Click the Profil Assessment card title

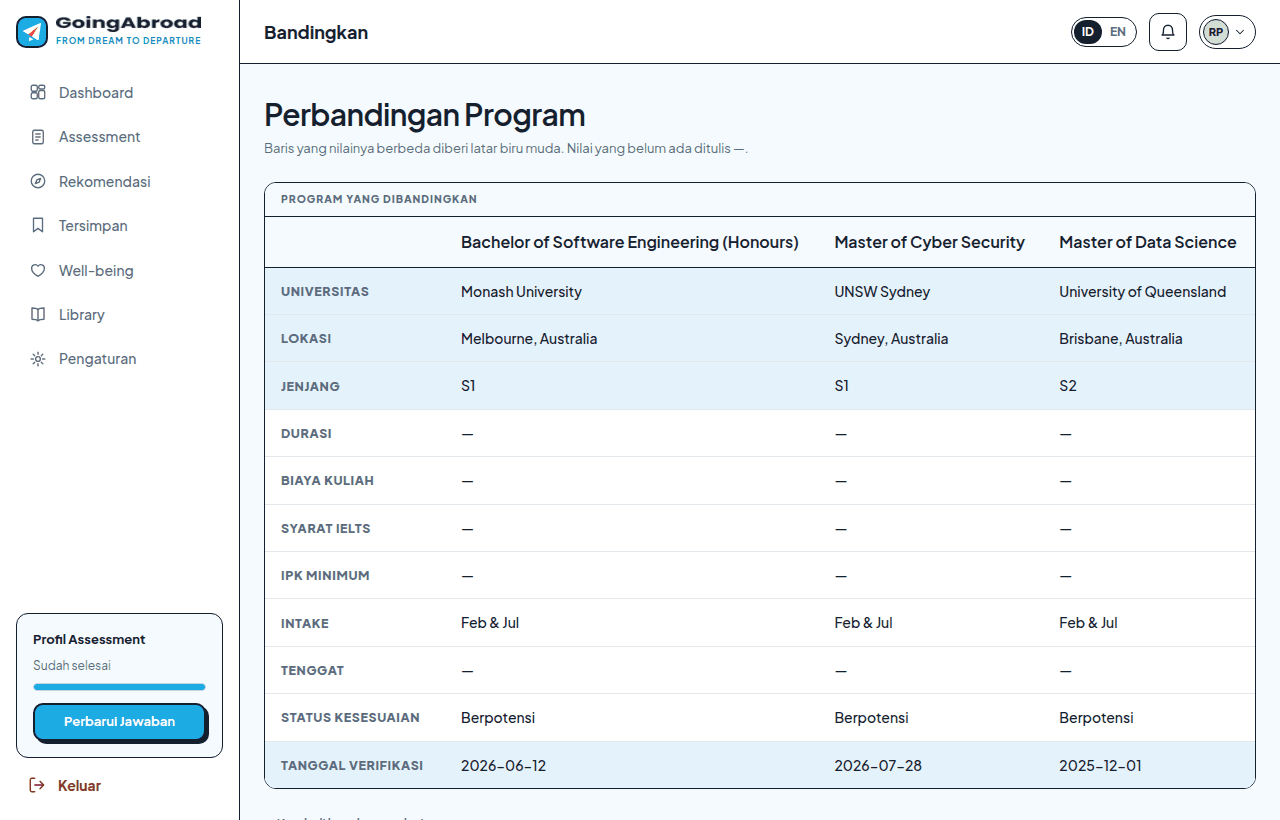point(89,639)
